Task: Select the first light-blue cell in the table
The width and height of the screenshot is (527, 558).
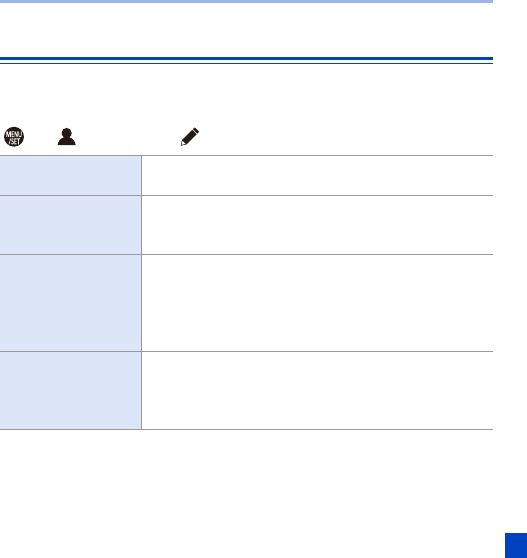Action: click(x=70, y=175)
